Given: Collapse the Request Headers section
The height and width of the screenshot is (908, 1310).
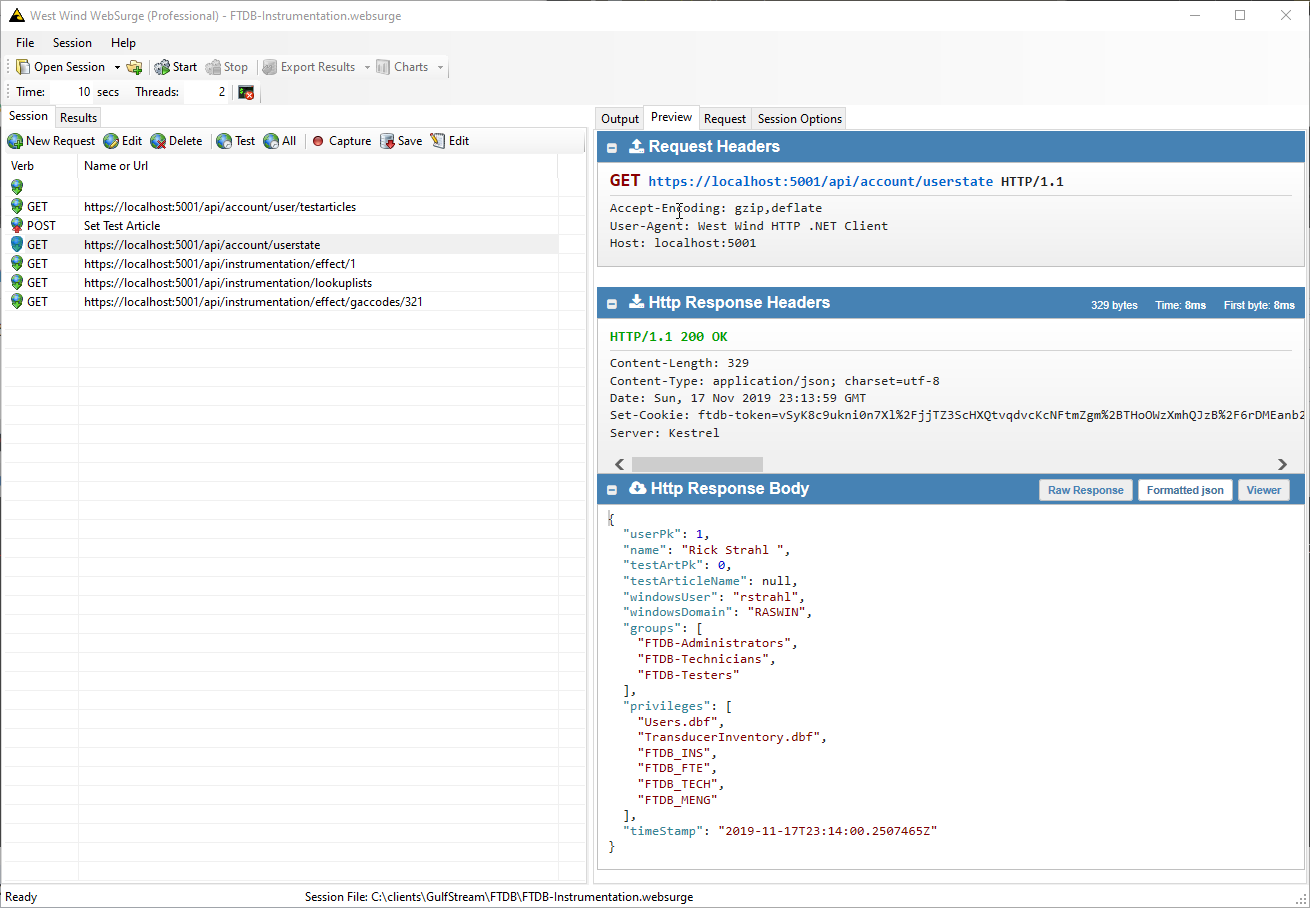Looking at the screenshot, I should (x=612, y=148).
